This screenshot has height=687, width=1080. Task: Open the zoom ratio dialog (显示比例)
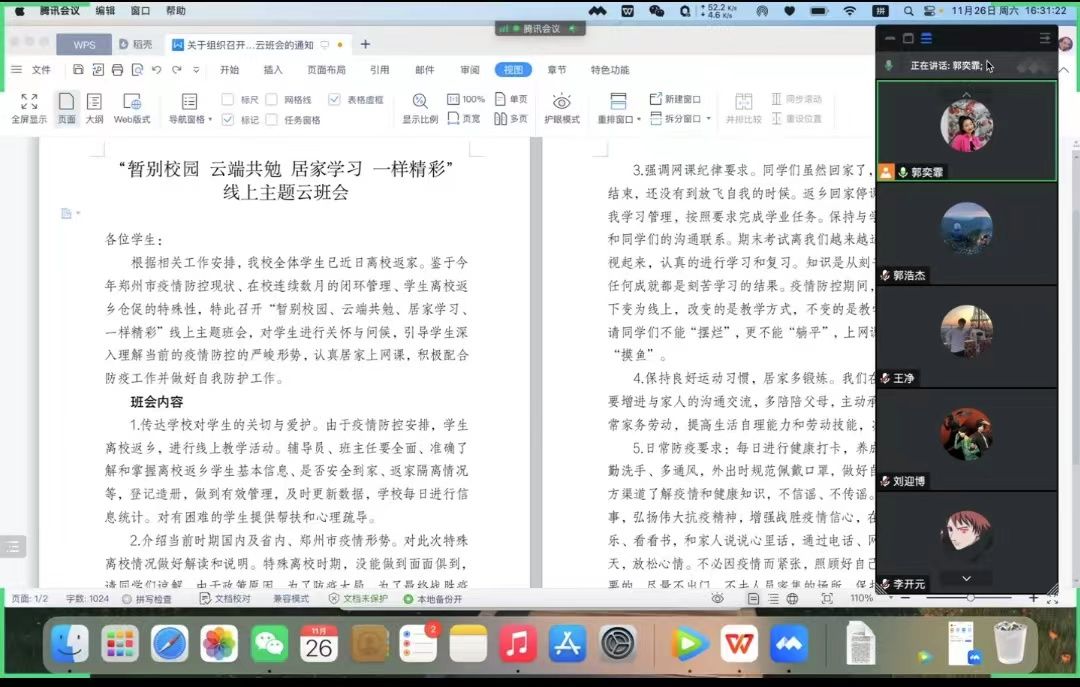click(x=420, y=108)
